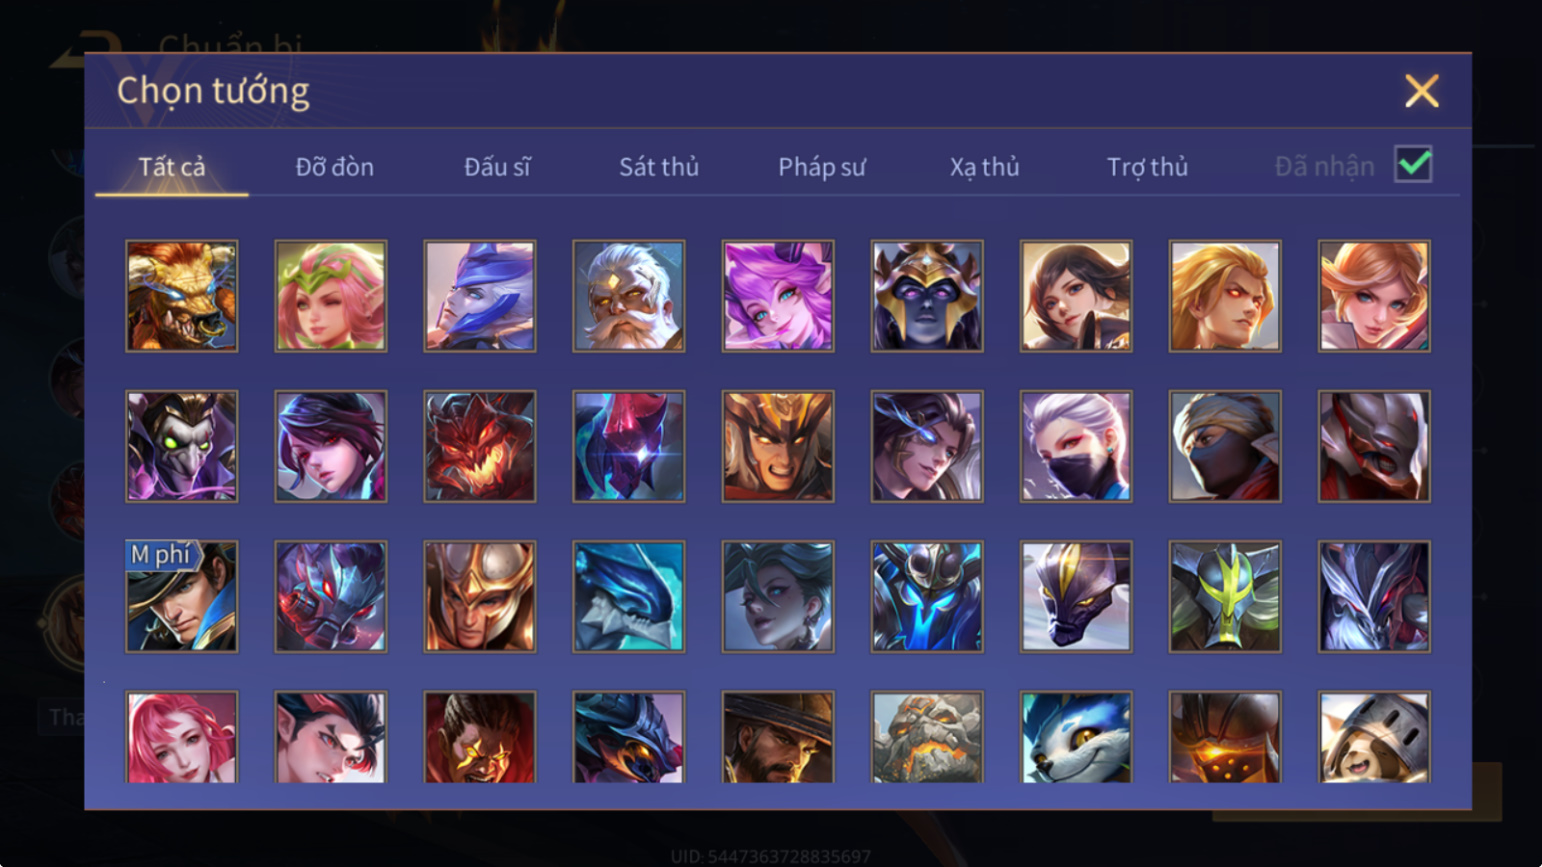Image resolution: width=1542 pixels, height=867 pixels.
Task: Open the 'Sát thủ' tab
Action: (659, 167)
